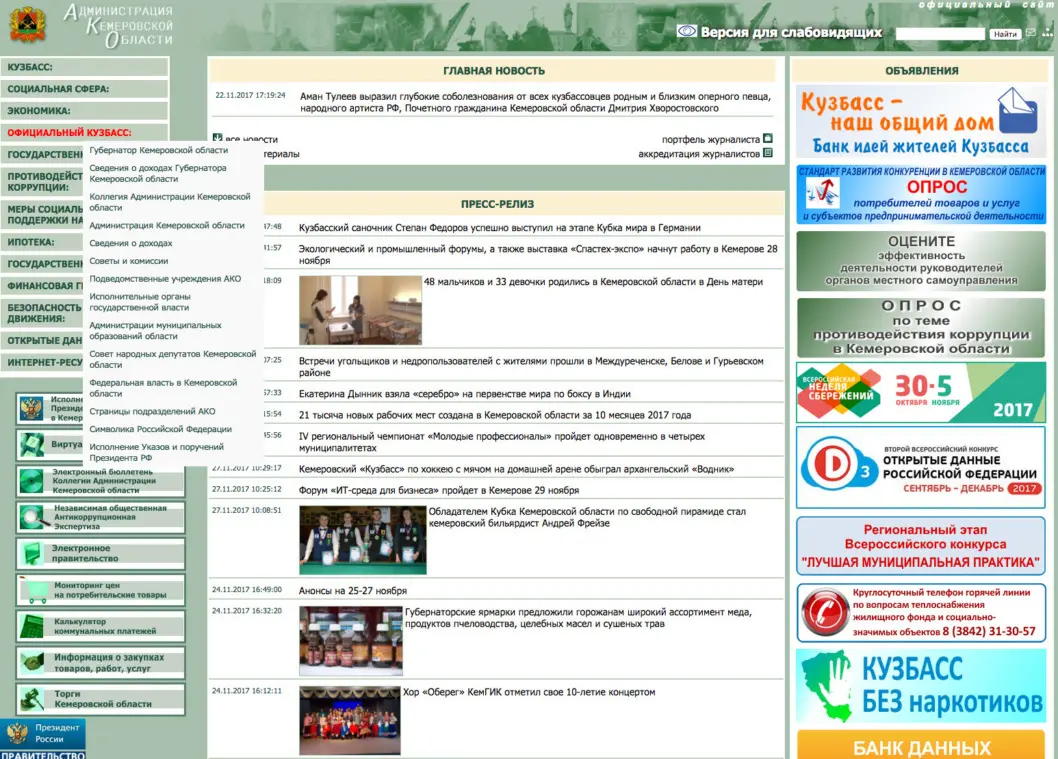Open the envelope mail icon in header
The image size is (1058, 759).
(x=1031, y=32)
